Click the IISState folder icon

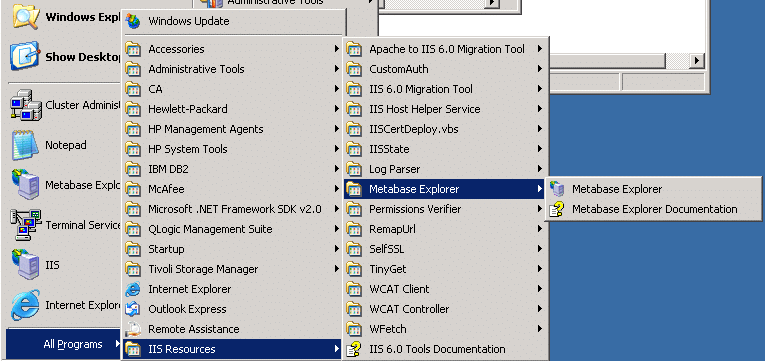coord(354,149)
